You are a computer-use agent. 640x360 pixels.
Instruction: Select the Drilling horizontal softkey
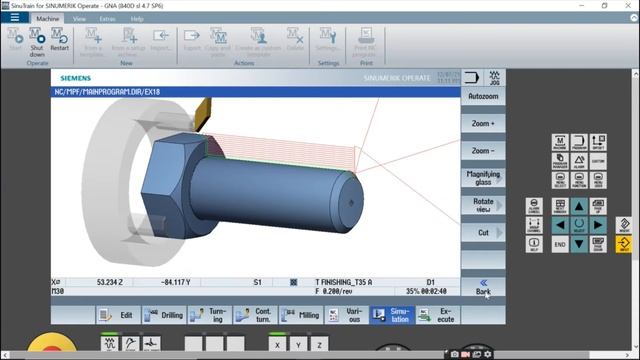[x=164, y=315]
